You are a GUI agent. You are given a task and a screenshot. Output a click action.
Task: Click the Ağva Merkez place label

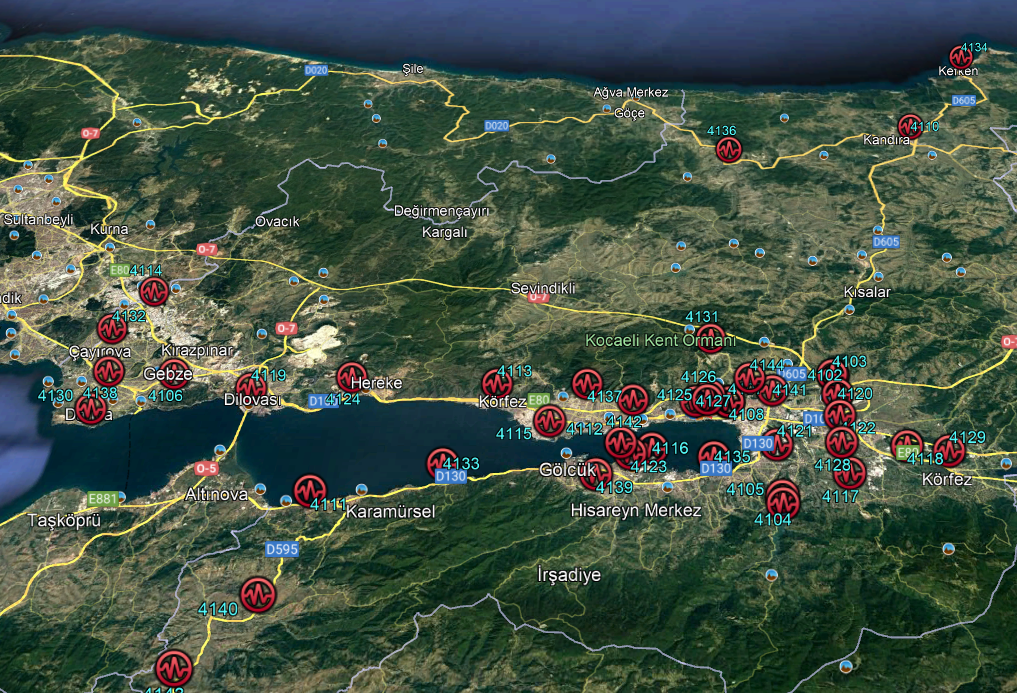(x=630, y=92)
